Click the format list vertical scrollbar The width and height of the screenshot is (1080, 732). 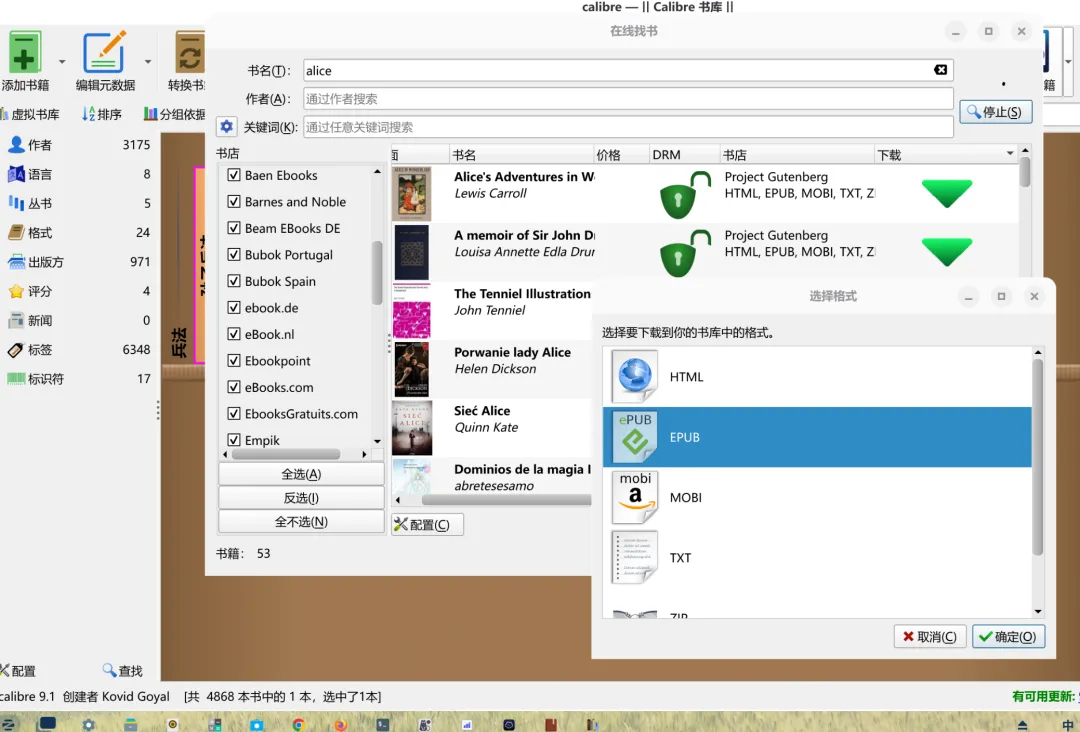1037,456
